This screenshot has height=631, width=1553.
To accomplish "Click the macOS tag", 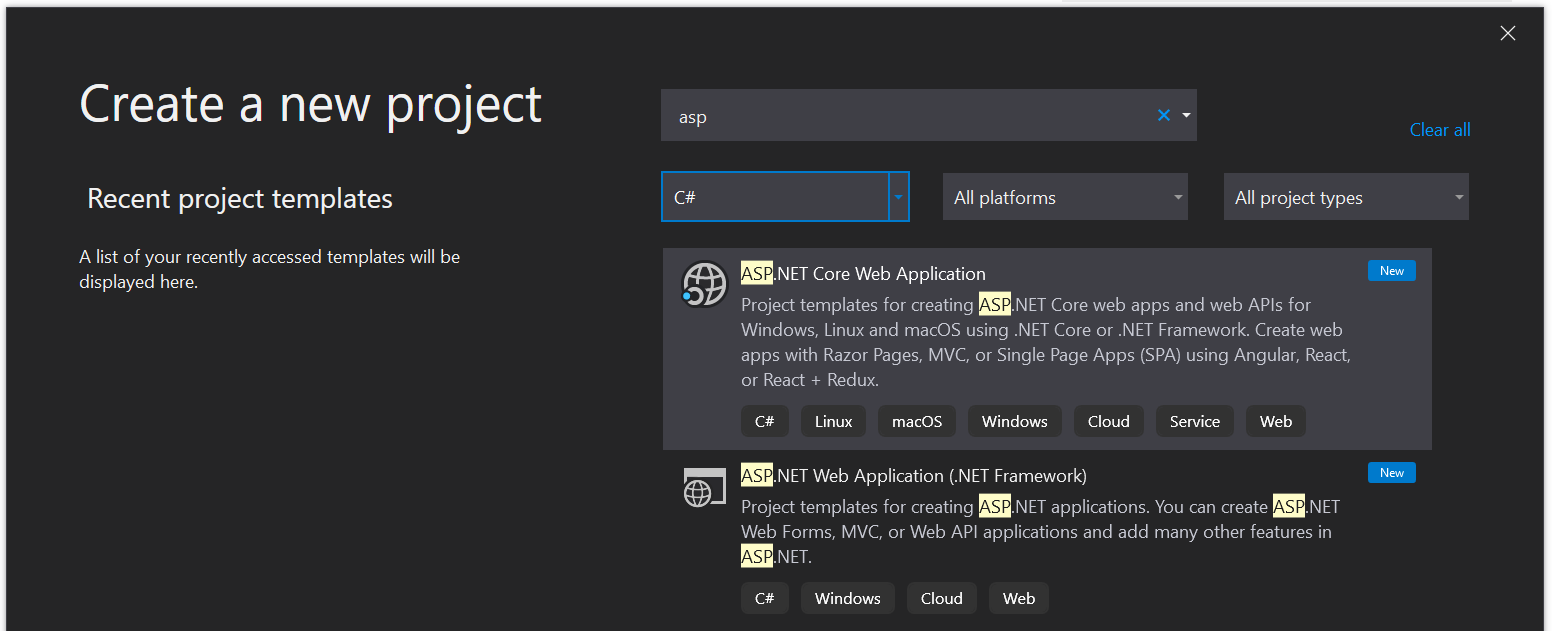I will [x=917, y=421].
